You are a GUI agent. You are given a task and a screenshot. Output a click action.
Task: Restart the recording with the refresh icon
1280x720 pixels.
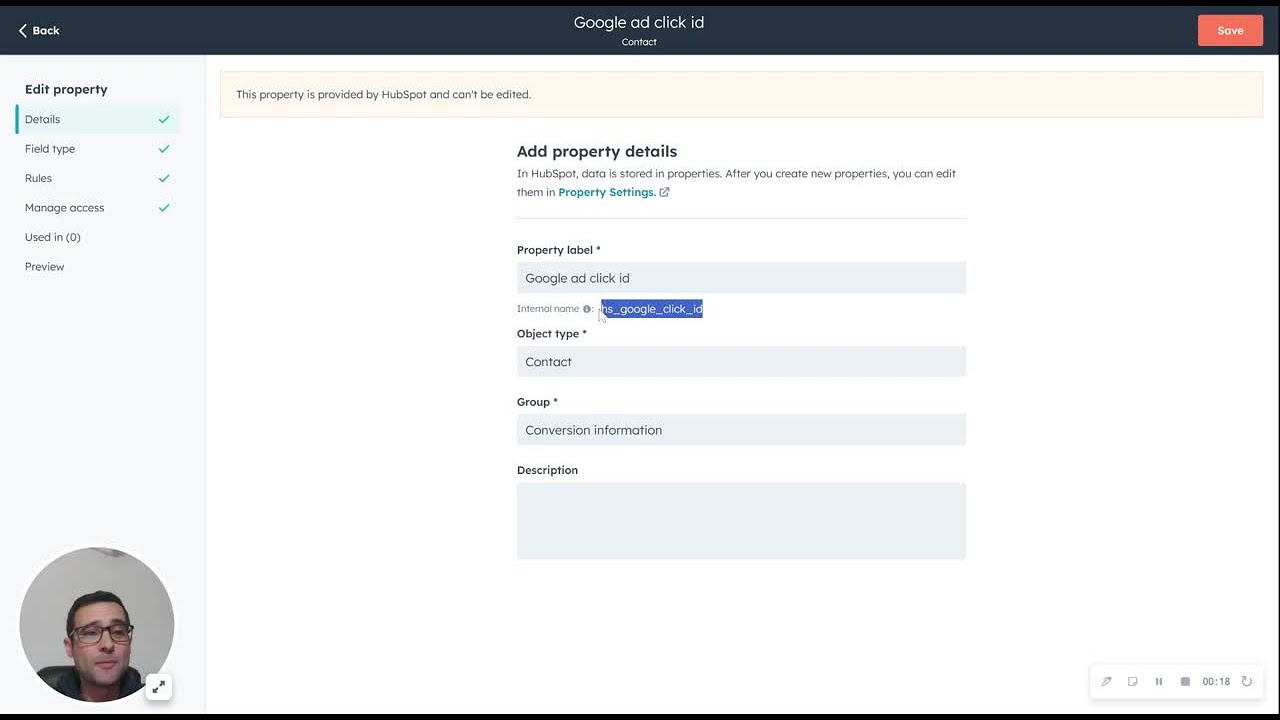point(1246,682)
